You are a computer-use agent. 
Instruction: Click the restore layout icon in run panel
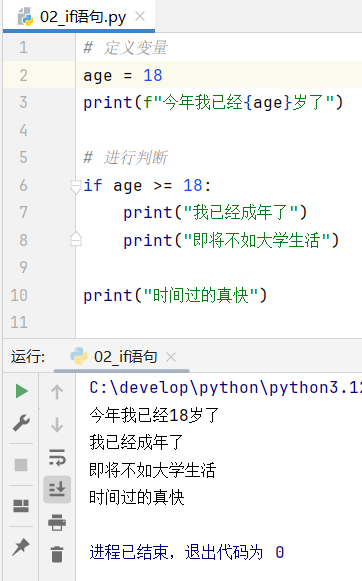[21, 506]
